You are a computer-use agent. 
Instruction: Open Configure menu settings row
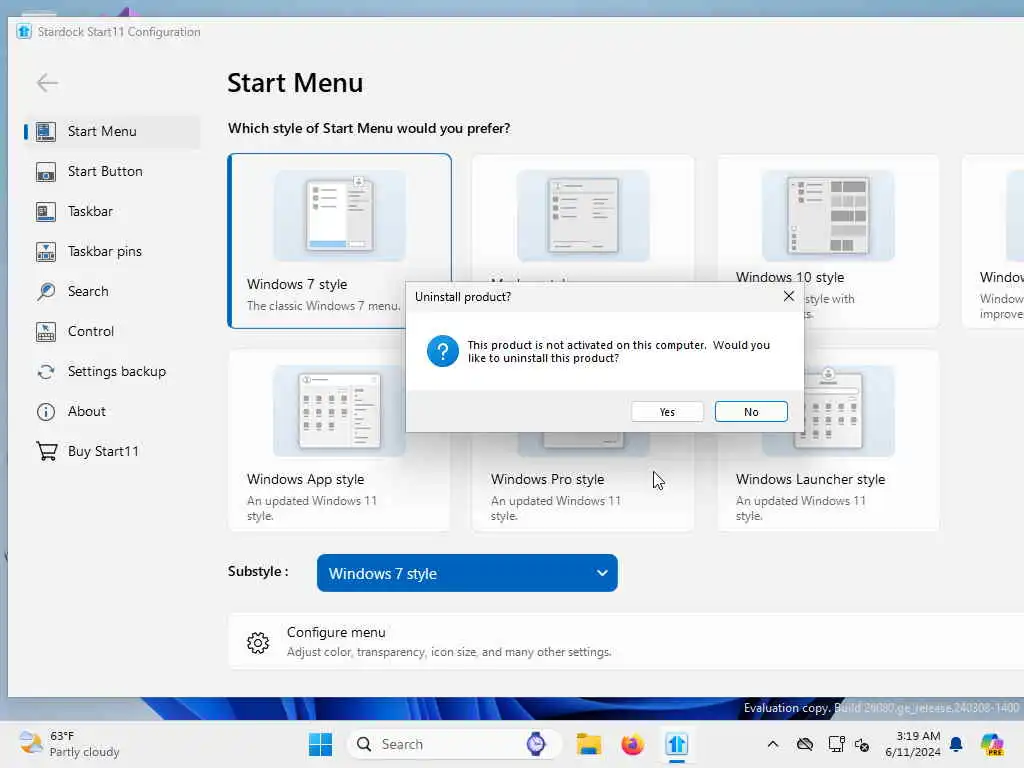[626, 641]
